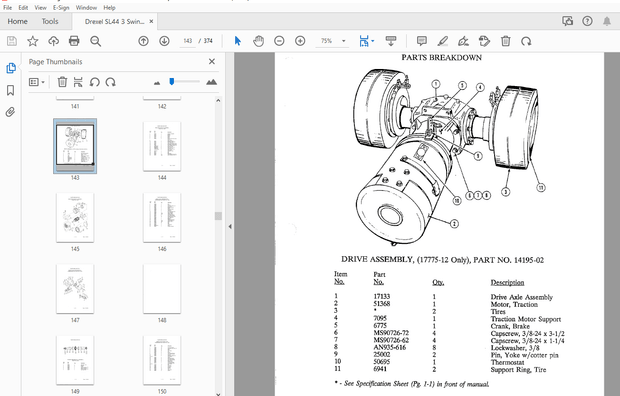Viewport: 620px width, 396px height.
Task: Click the print pages icon in thumbnails panel
Action: pyautogui.click(x=78, y=82)
